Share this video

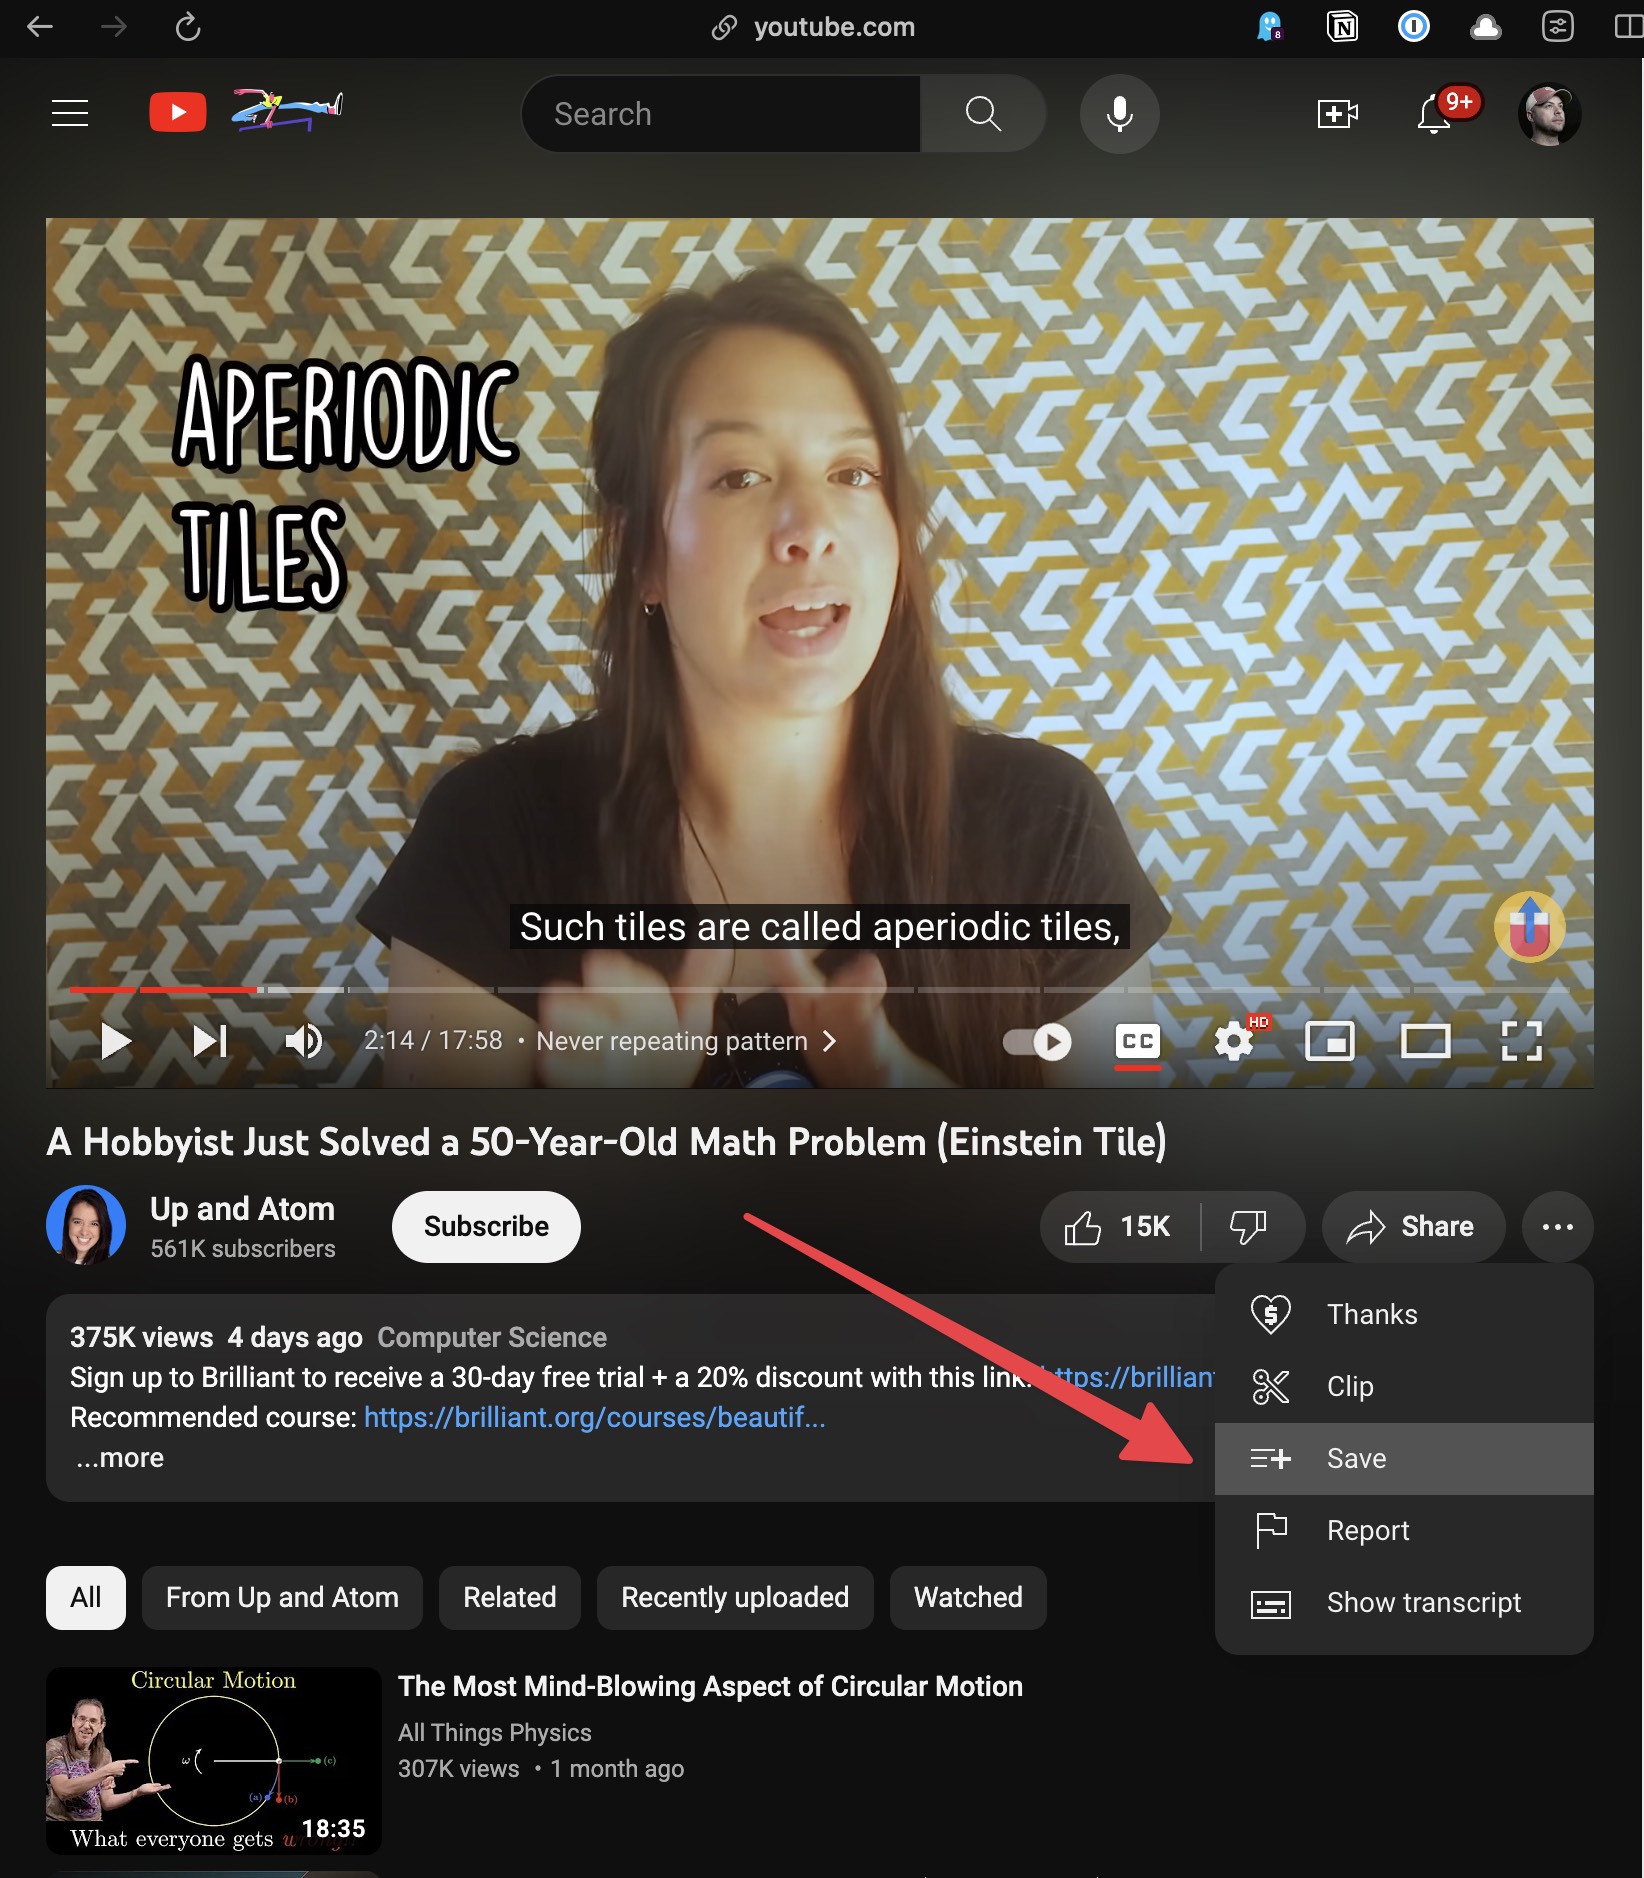click(1413, 1226)
